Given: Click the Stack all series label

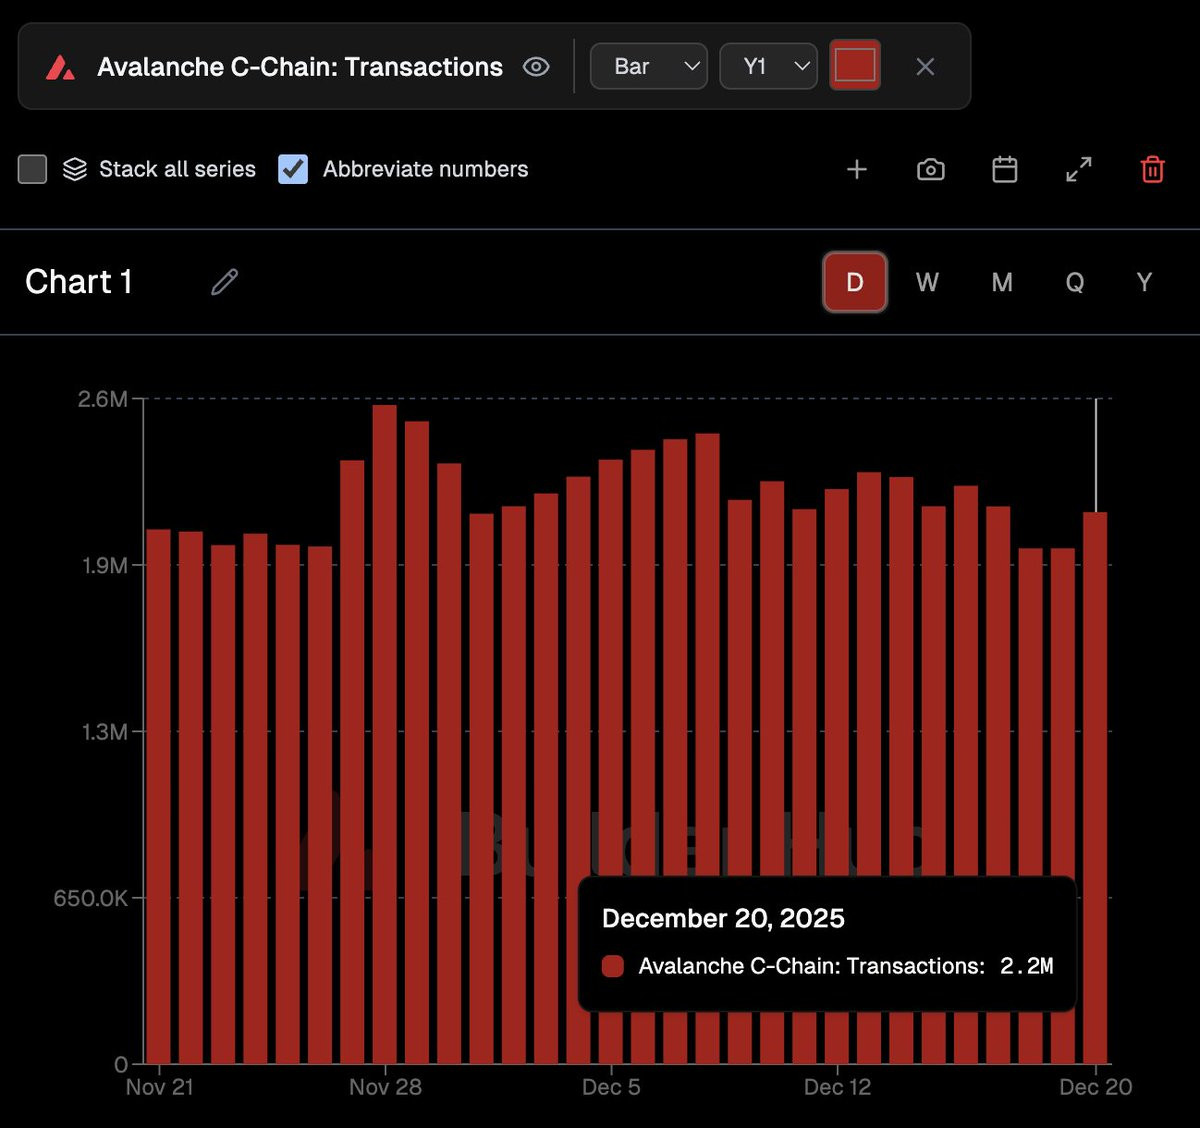Looking at the screenshot, I should pos(177,169).
